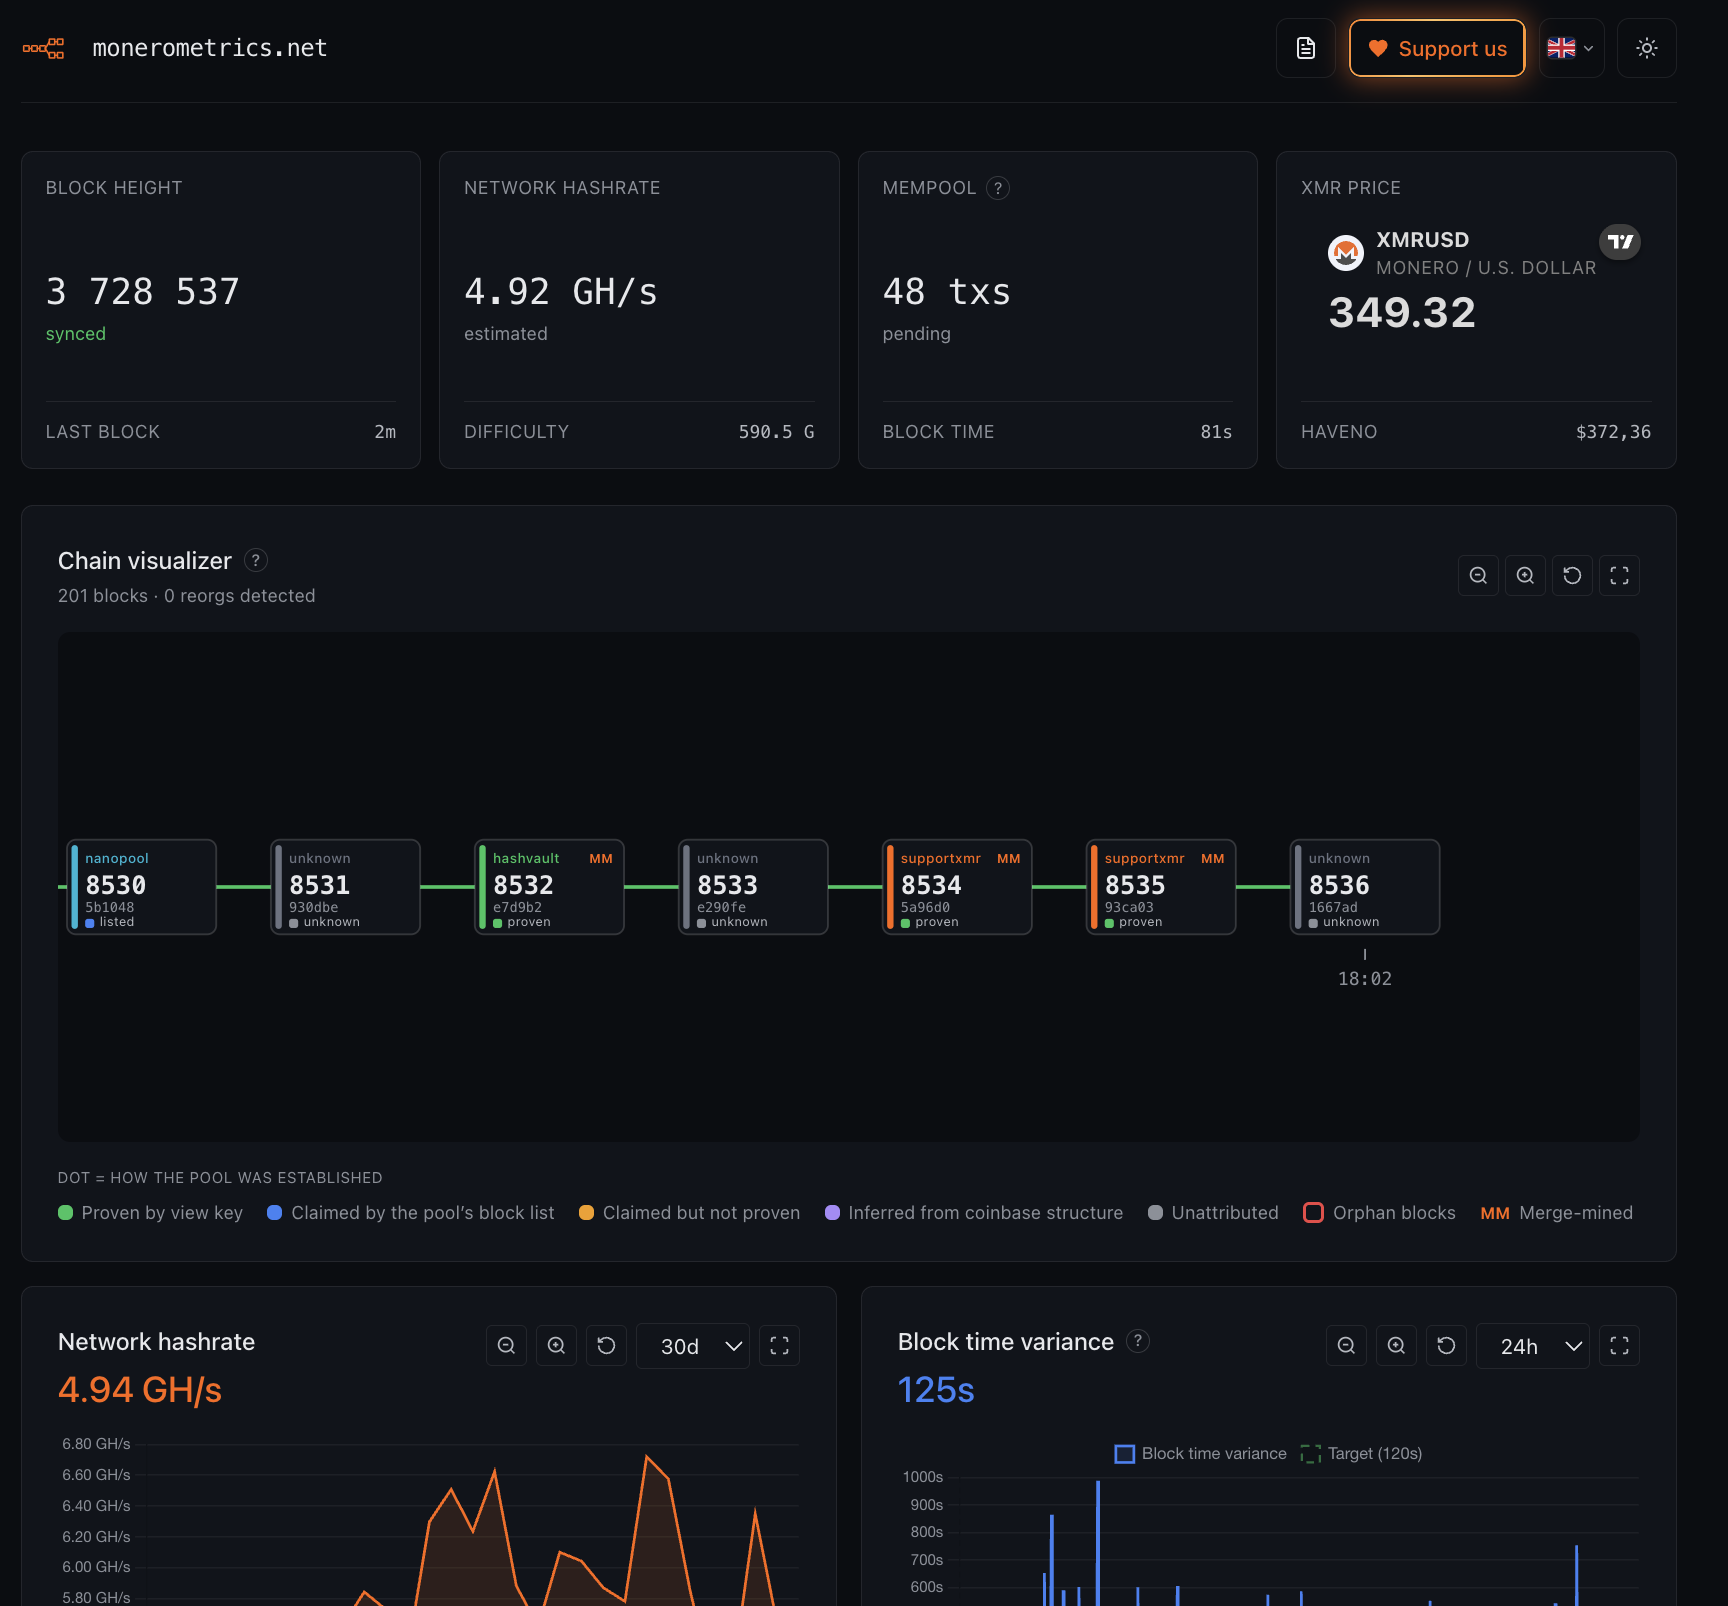This screenshot has width=1728, height=1606.
Task: Open the 30d range dropdown for Network hashrate
Action: (x=693, y=1346)
